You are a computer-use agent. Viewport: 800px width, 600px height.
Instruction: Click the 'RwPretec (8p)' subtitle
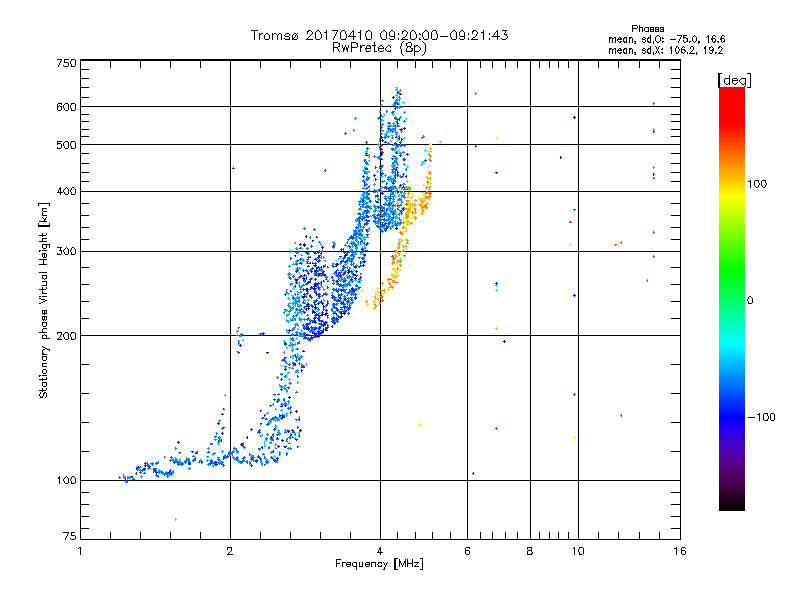[379, 48]
